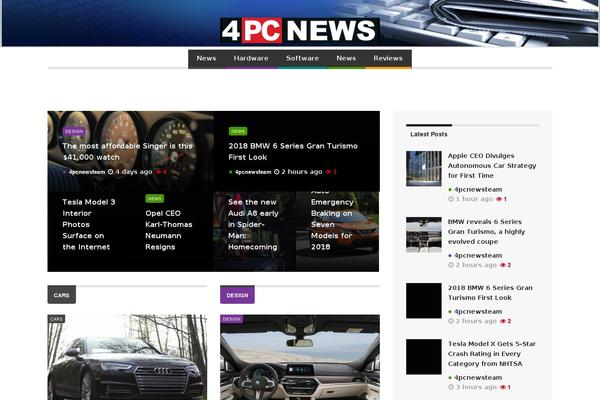Open 'See the new Audi A8' article
This screenshot has height=400, width=600.
(253, 225)
